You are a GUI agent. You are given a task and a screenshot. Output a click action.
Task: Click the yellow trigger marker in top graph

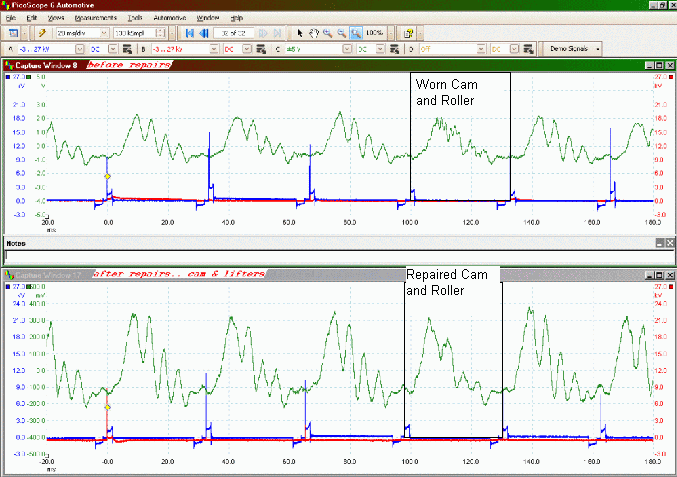coord(108,176)
